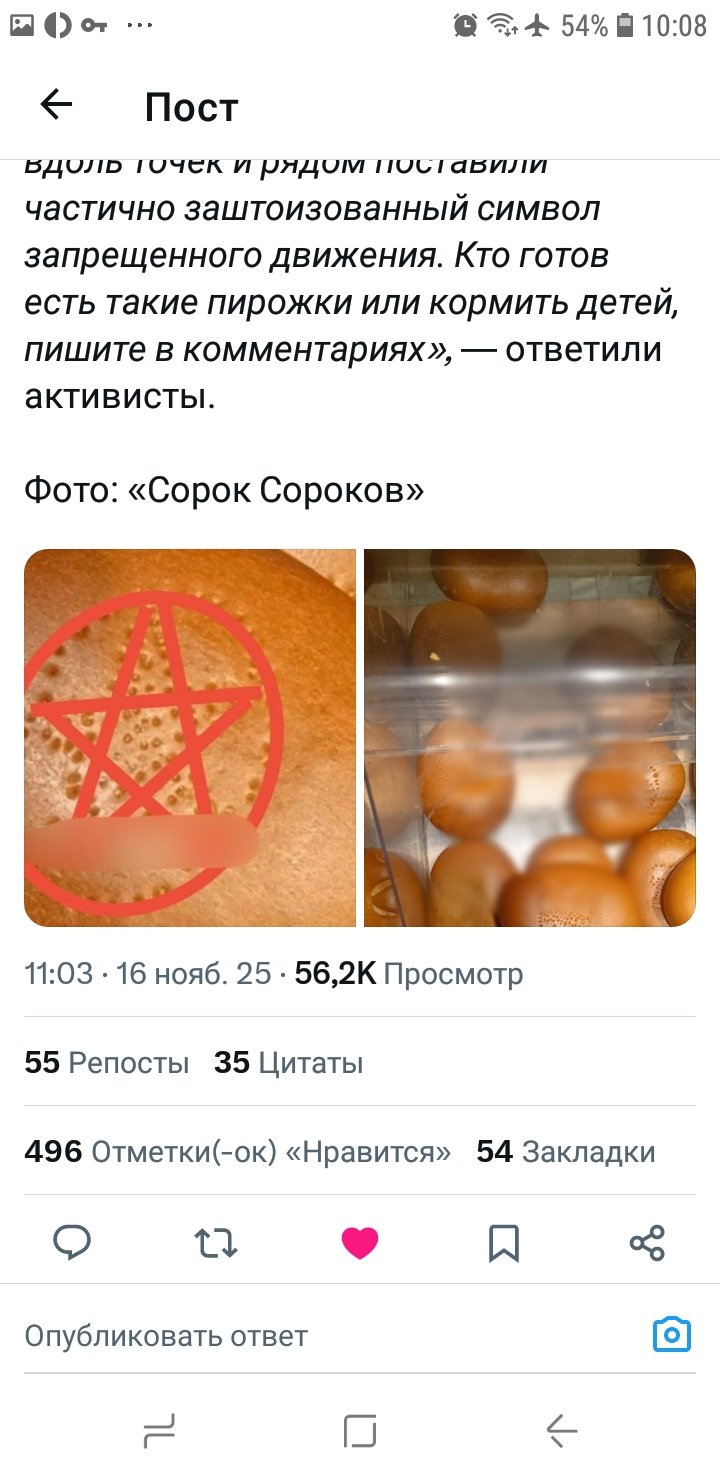Go back using the arrow next to Пост
The height and width of the screenshot is (1480, 720).
pyautogui.click(x=56, y=104)
